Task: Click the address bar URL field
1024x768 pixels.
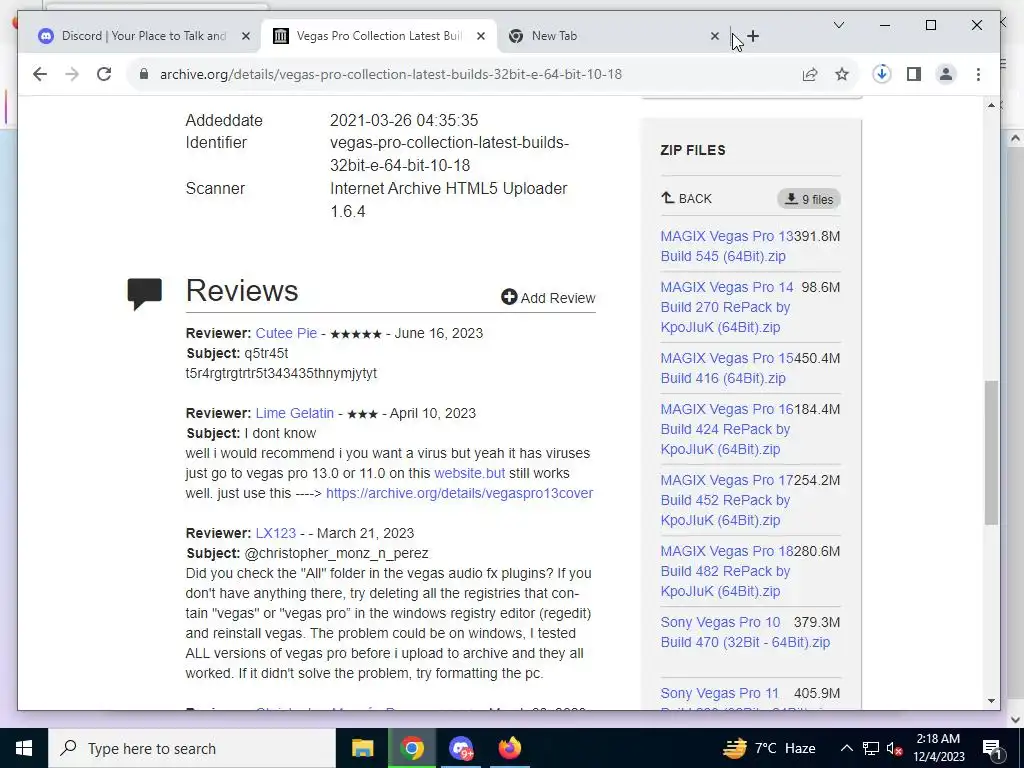Action: (x=391, y=74)
